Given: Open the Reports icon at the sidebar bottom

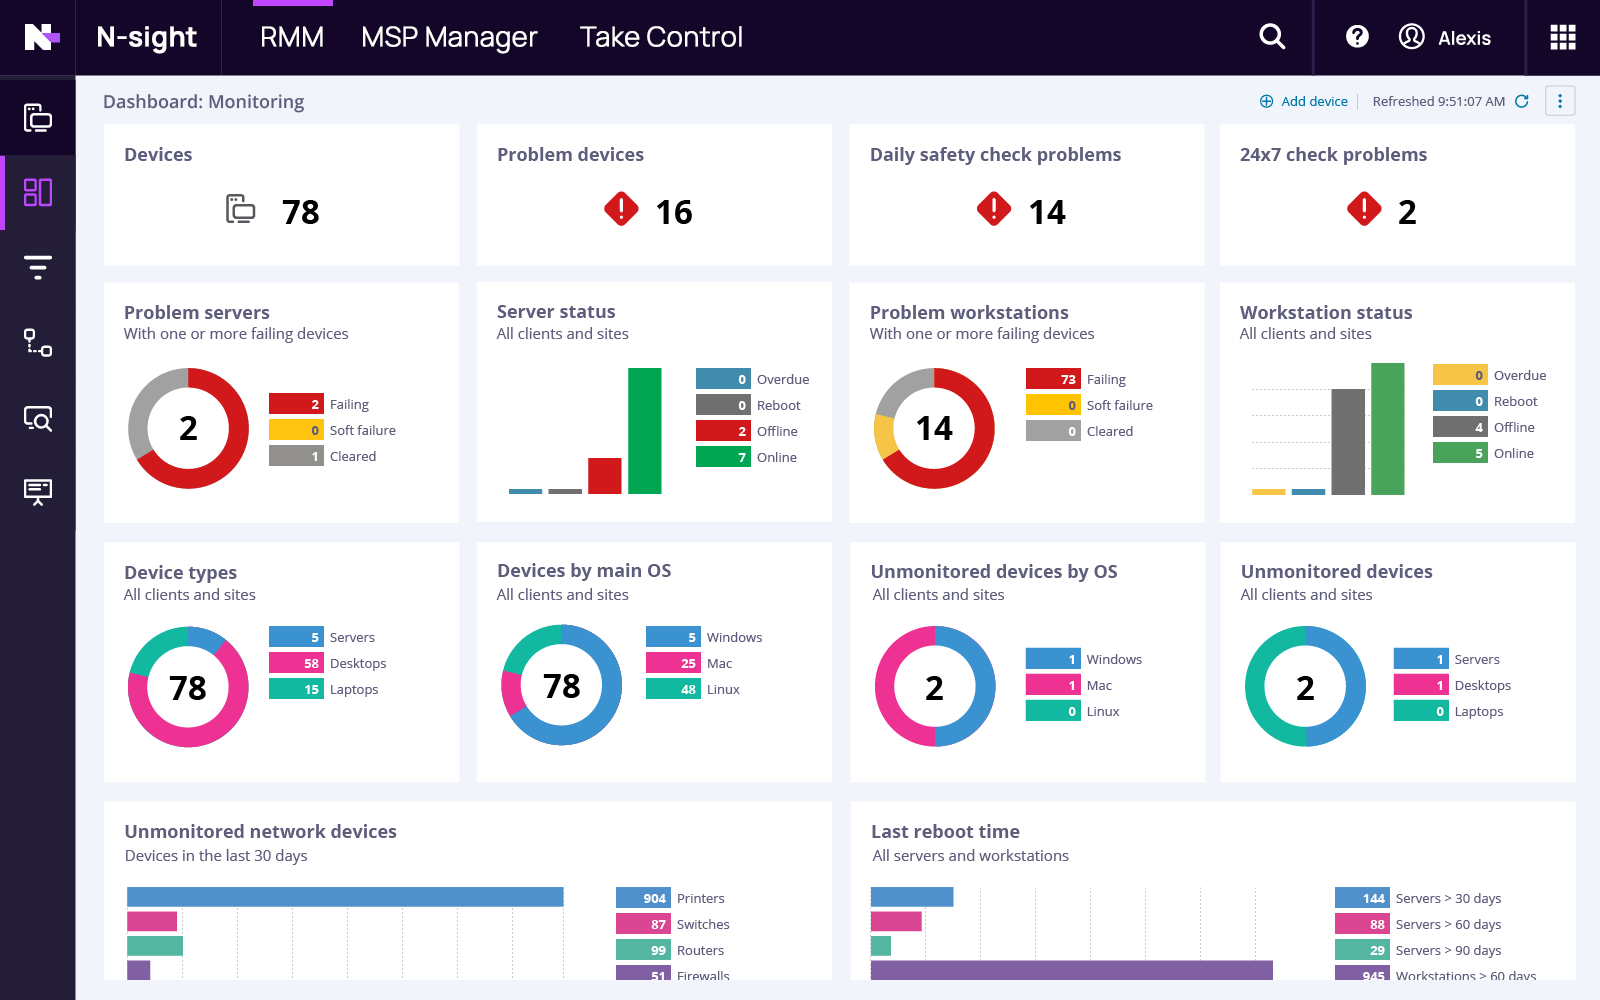Looking at the screenshot, I should (37, 492).
